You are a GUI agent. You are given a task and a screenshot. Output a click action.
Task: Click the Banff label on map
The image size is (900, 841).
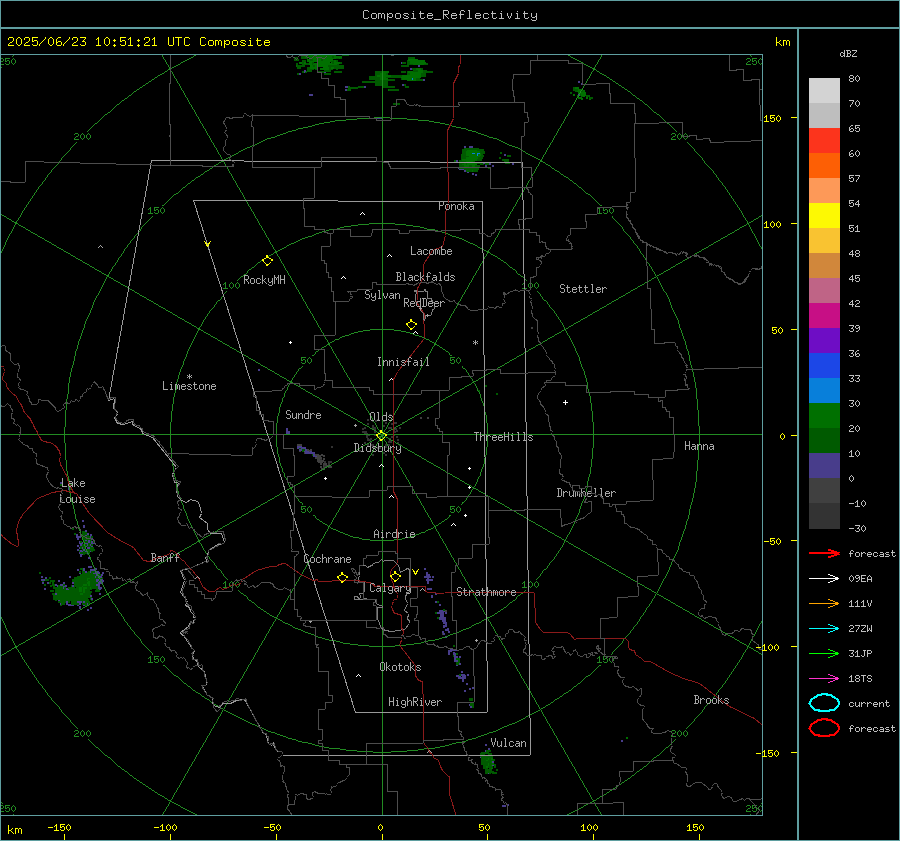[x=165, y=557]
